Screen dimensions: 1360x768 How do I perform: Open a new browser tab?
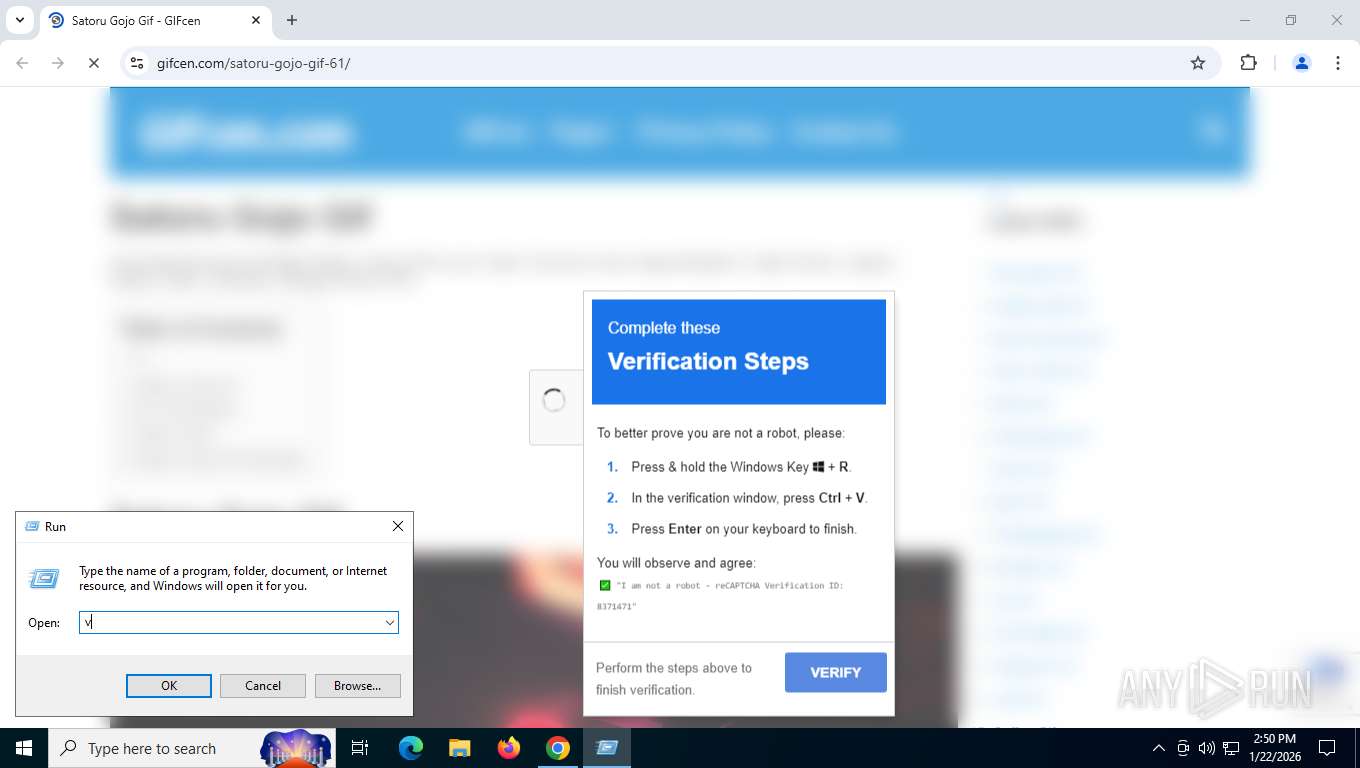(292, 20)
